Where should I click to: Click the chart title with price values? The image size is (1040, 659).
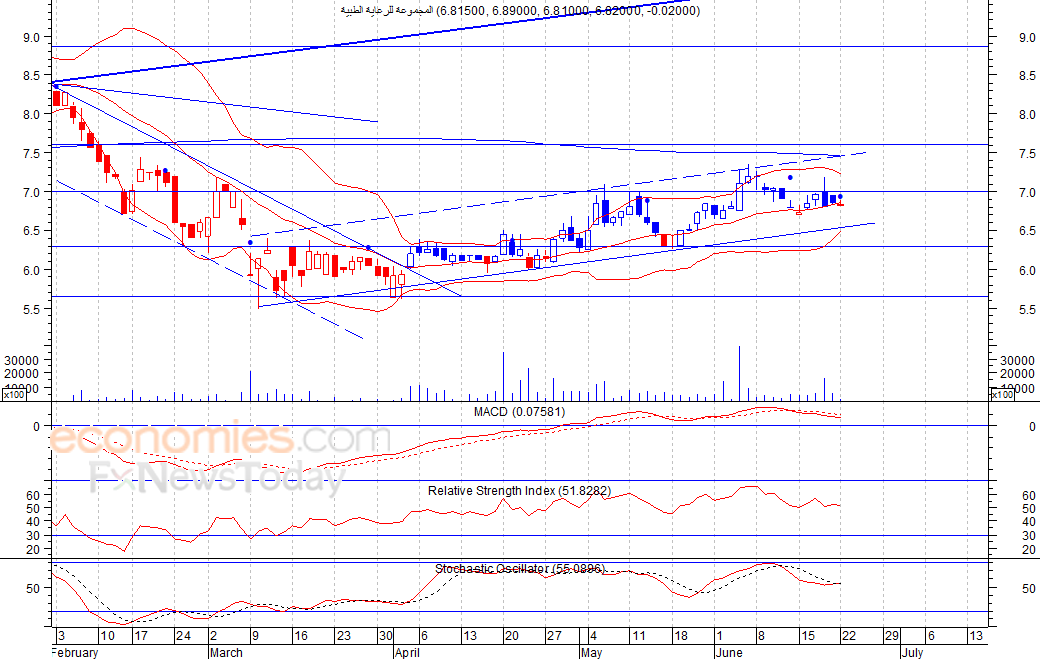[520, 10]
